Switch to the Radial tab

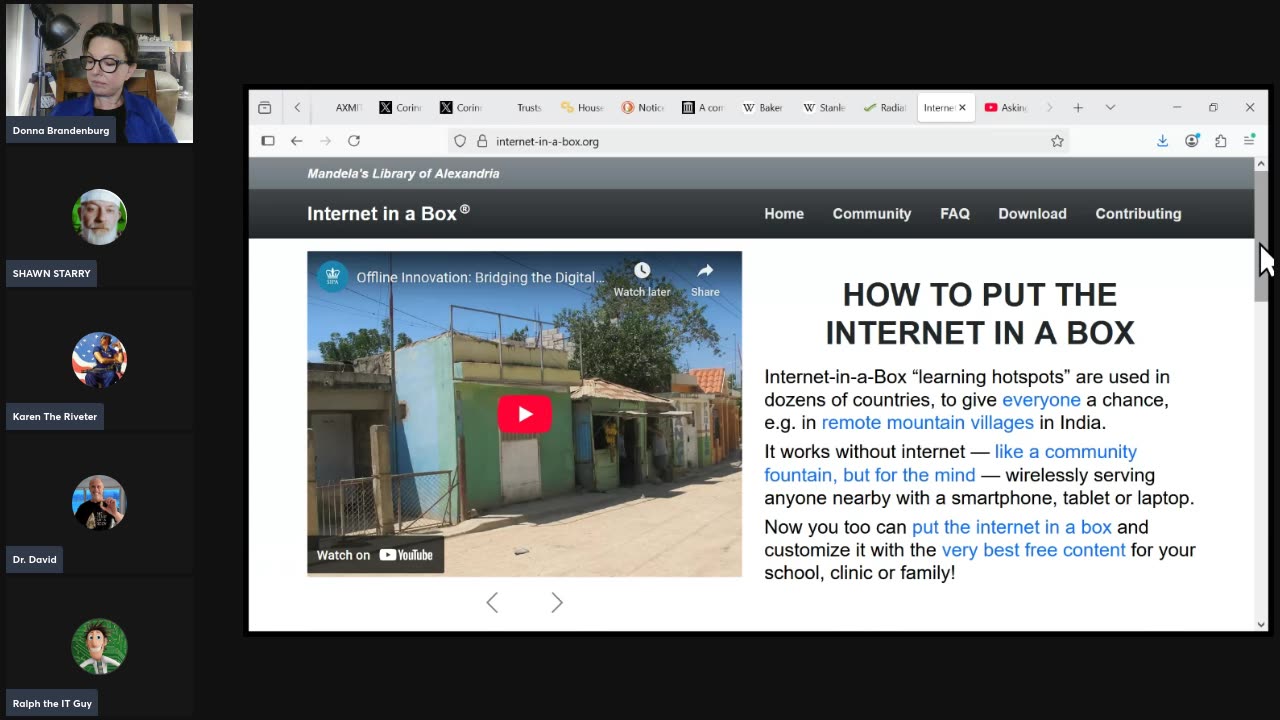pyautogui.click(x=884, y=107)
